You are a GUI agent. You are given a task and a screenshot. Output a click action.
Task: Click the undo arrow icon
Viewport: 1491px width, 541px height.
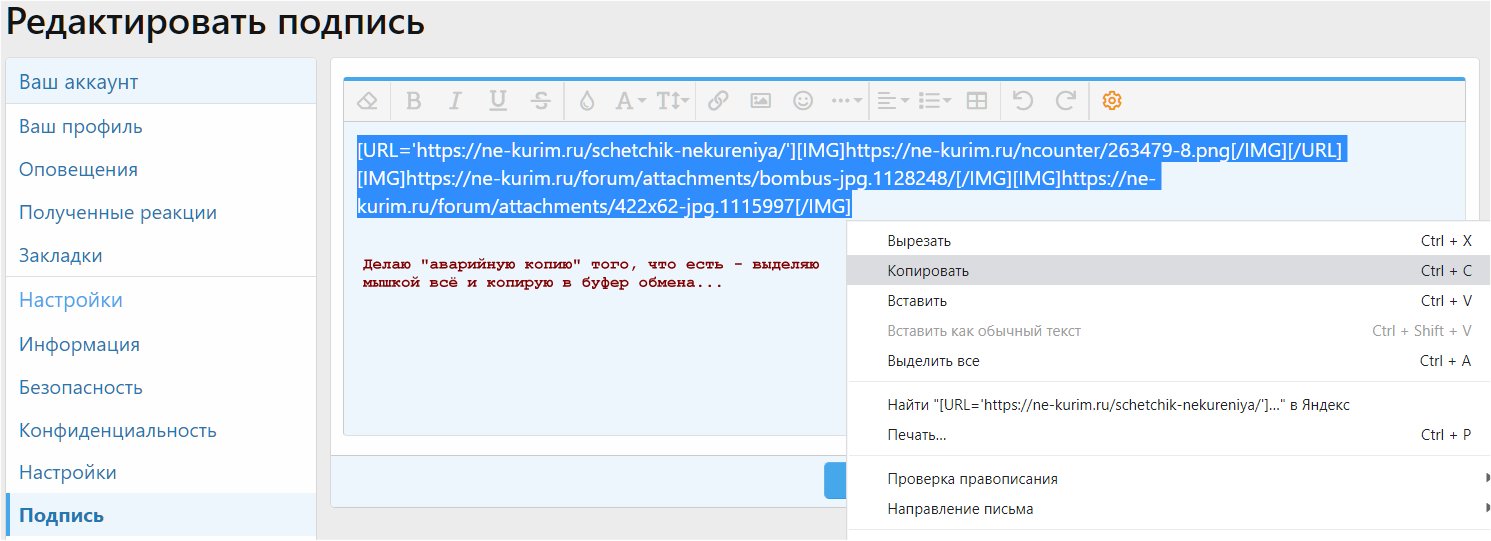(x=1022, y=101)
